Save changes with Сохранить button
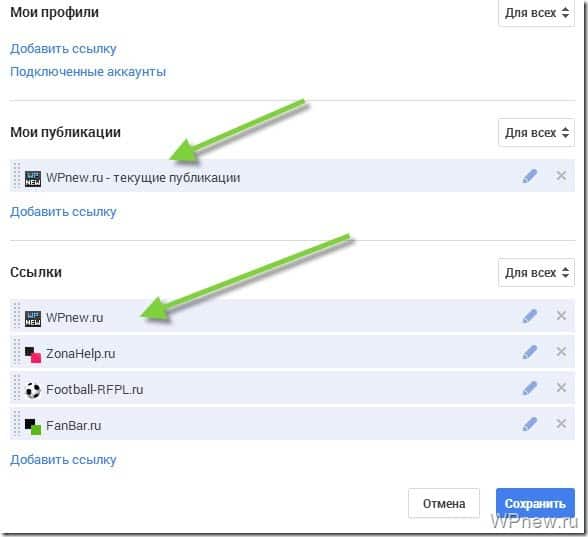Screen dimensions: 588x537 [535, 503]
